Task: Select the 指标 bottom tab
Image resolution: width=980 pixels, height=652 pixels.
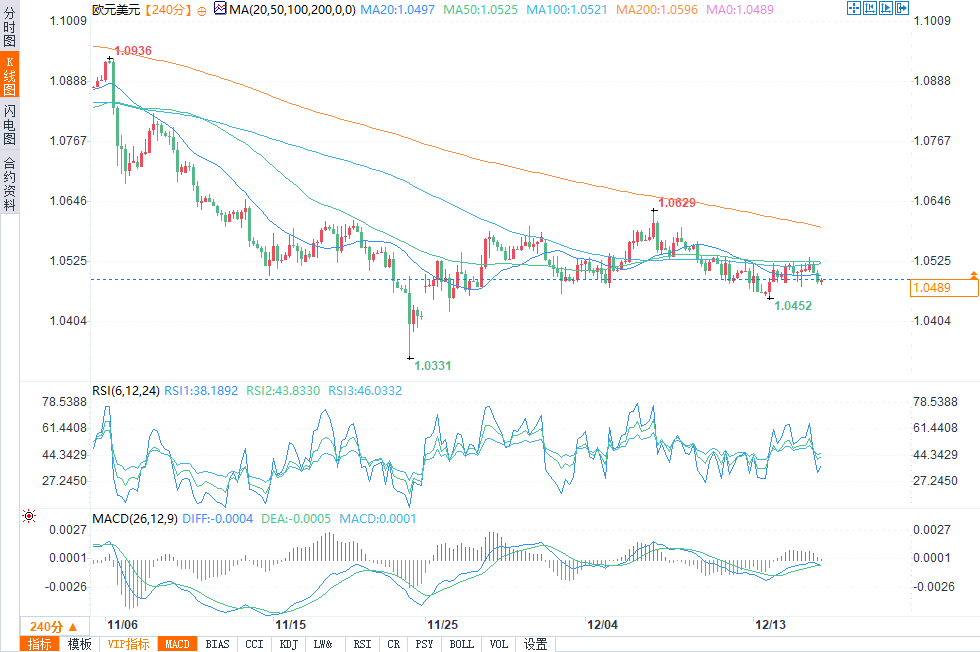Action: [40, 644]
